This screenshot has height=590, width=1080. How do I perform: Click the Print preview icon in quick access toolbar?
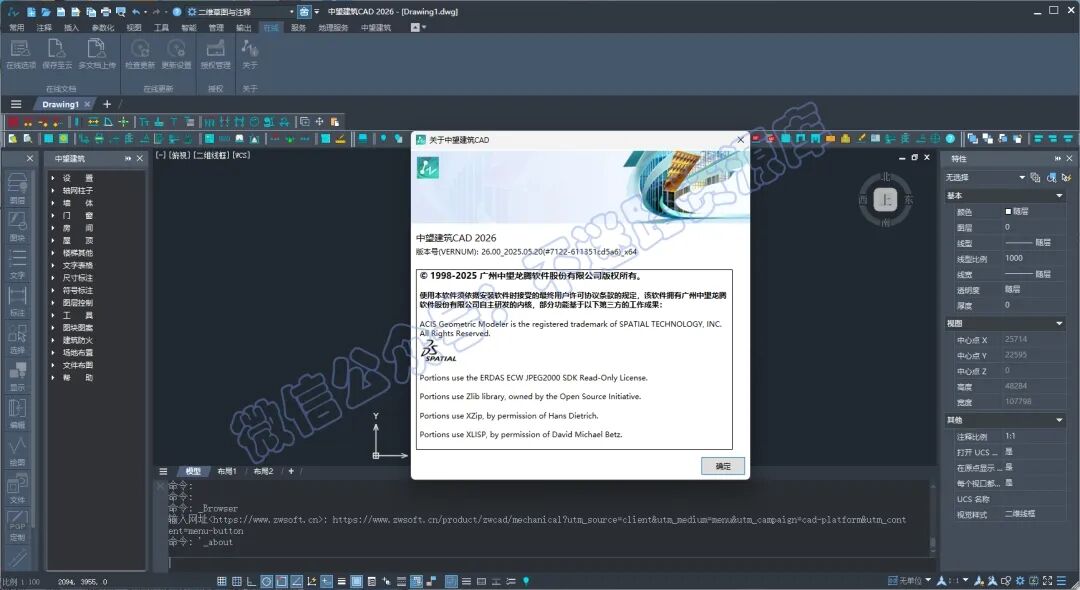coord(121,12)
